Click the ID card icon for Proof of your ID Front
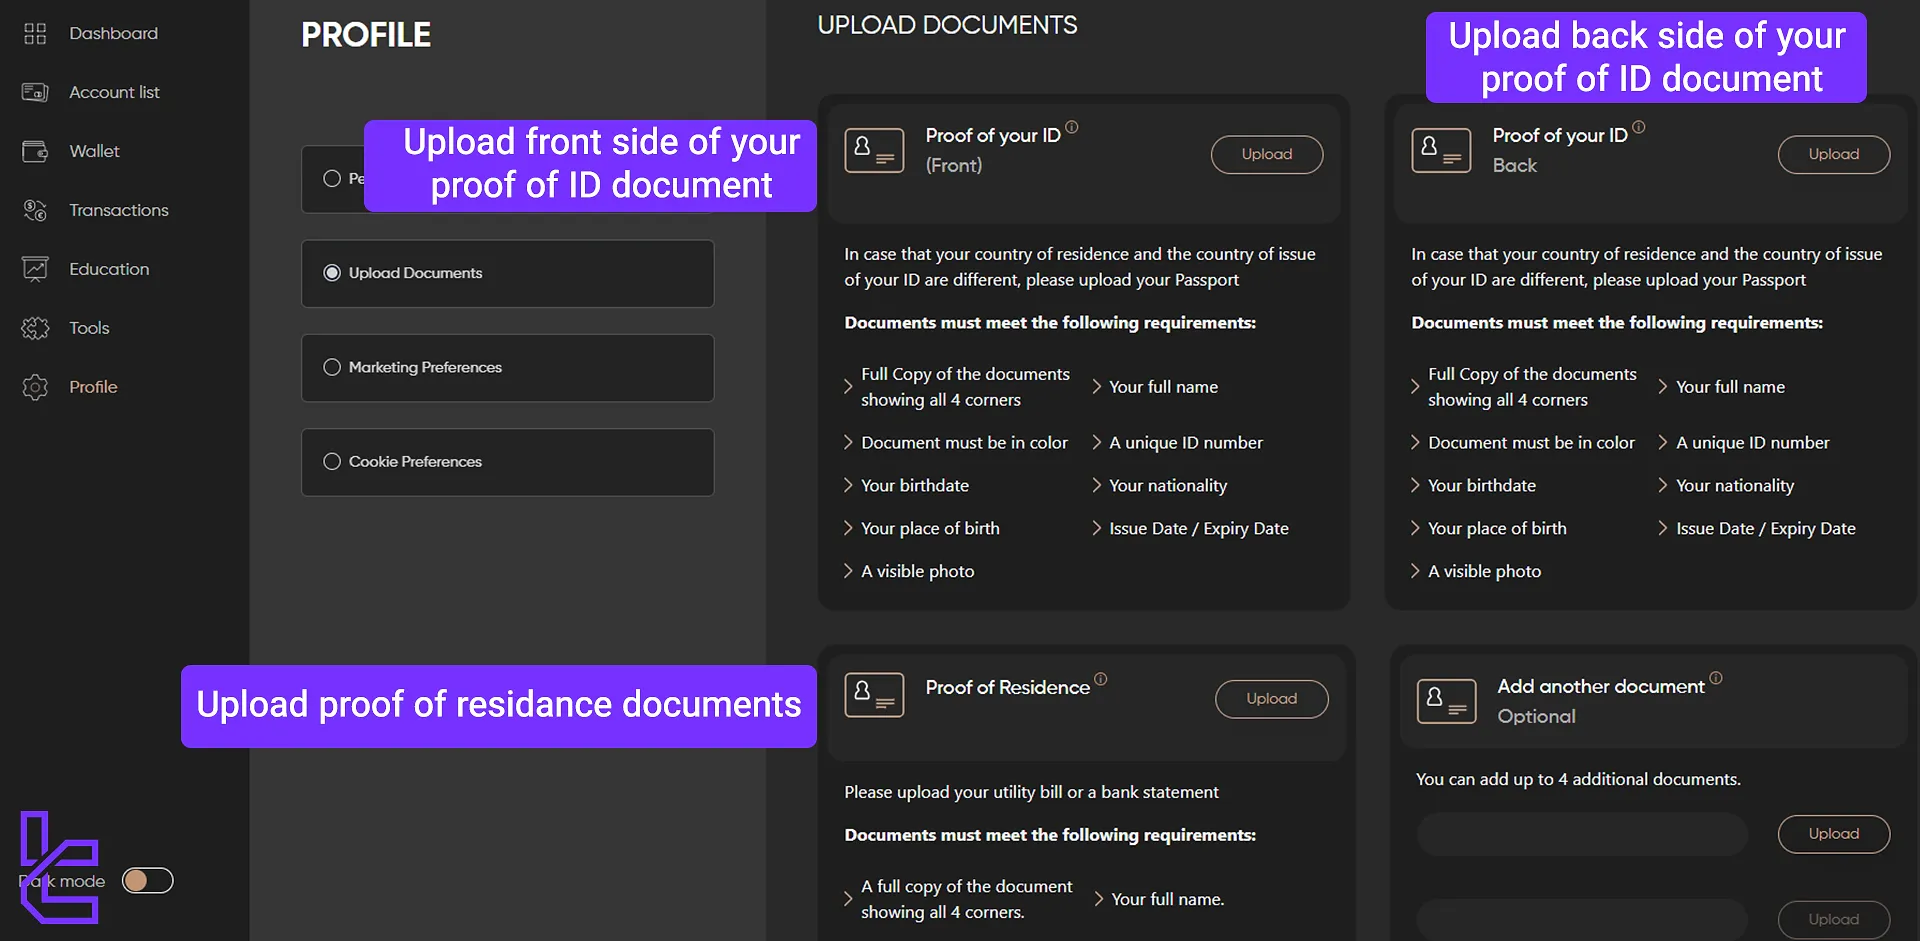Screen dimensions: 1920x941 click(x=874, y=150)
